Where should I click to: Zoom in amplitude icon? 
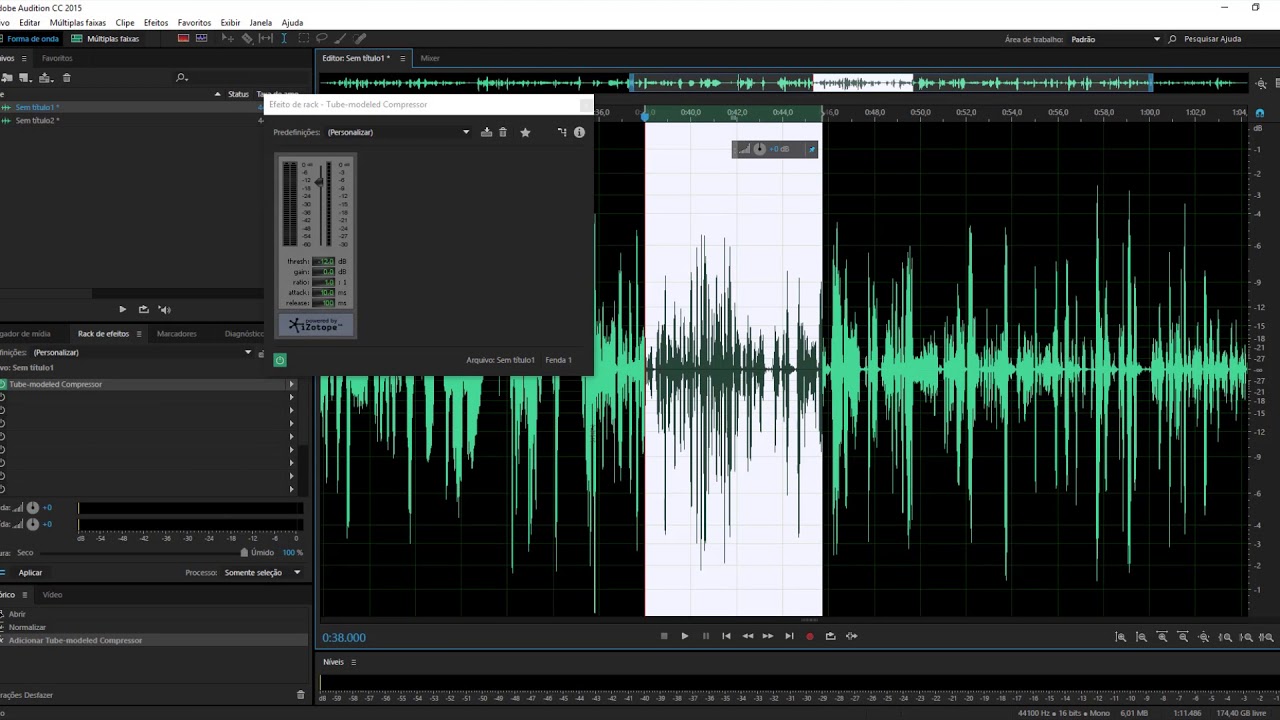[1121, 637]
